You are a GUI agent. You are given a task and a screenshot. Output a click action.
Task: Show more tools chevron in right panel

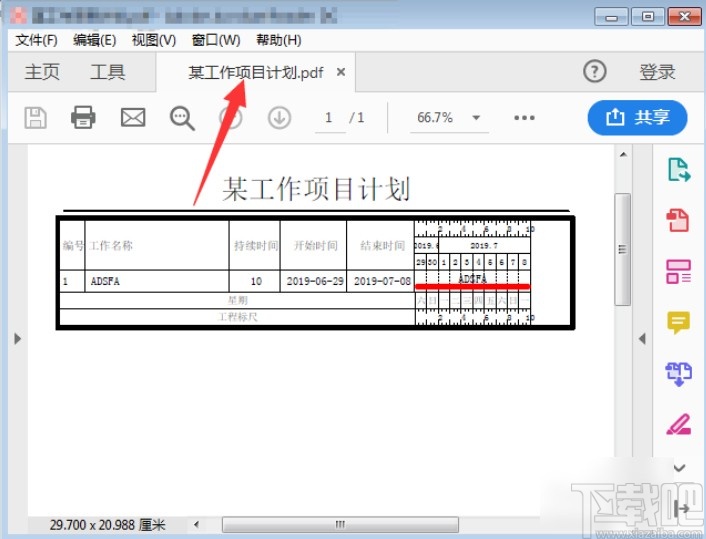pos(679,468)
